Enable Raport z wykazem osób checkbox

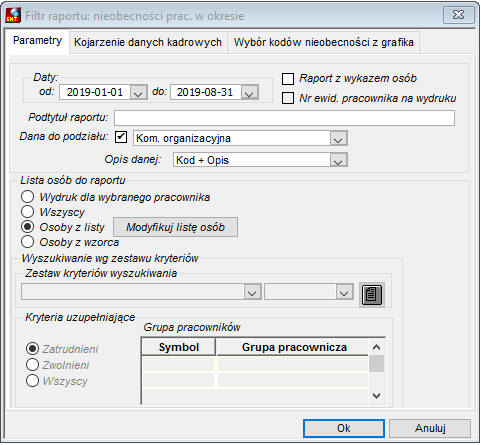(288, 79)
